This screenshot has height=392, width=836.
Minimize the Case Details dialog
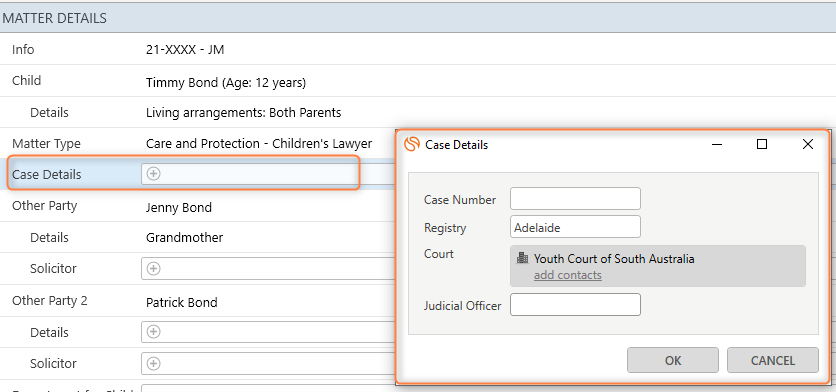pos(717,144)
